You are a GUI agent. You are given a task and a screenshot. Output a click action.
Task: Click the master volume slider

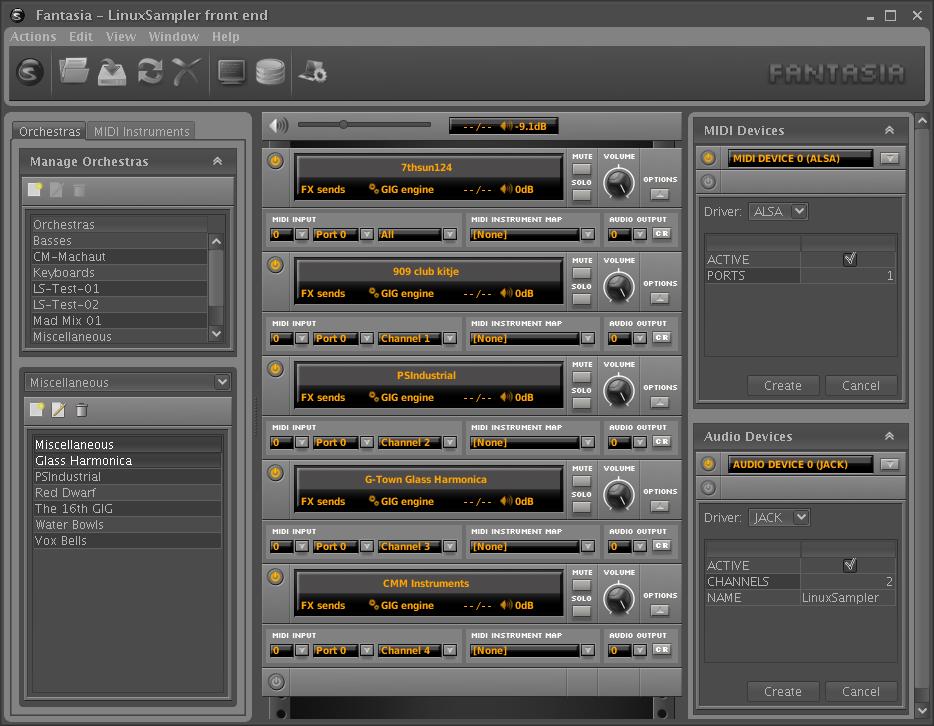click(364, 125)
